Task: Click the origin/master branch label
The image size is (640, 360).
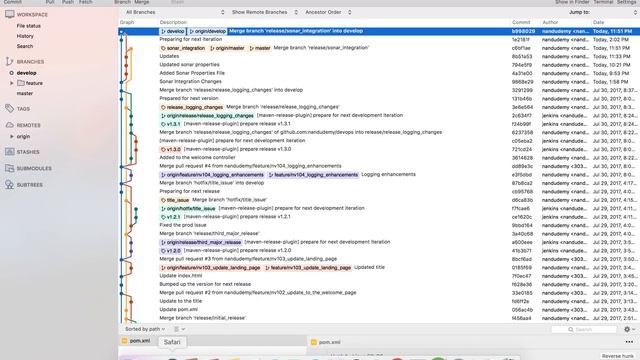Action: tap(227, 48)
